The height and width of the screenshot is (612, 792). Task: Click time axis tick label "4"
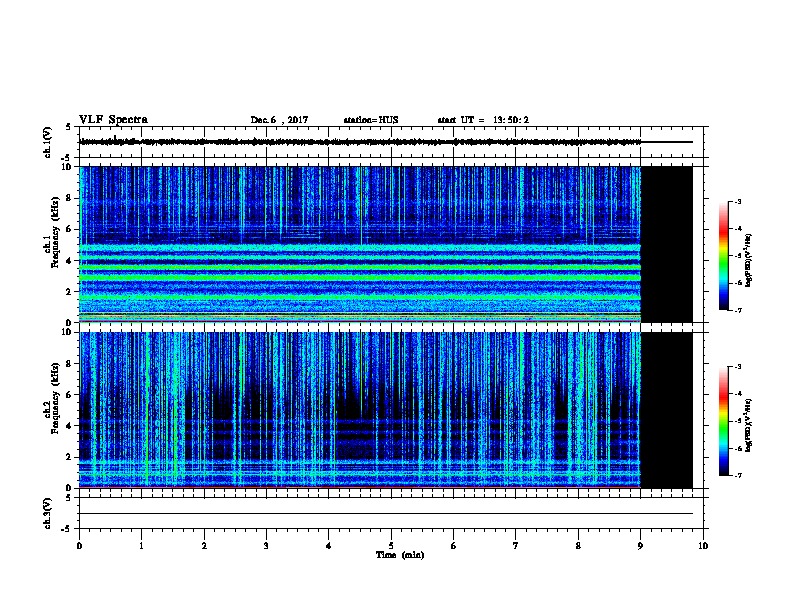tap(329, 545)
